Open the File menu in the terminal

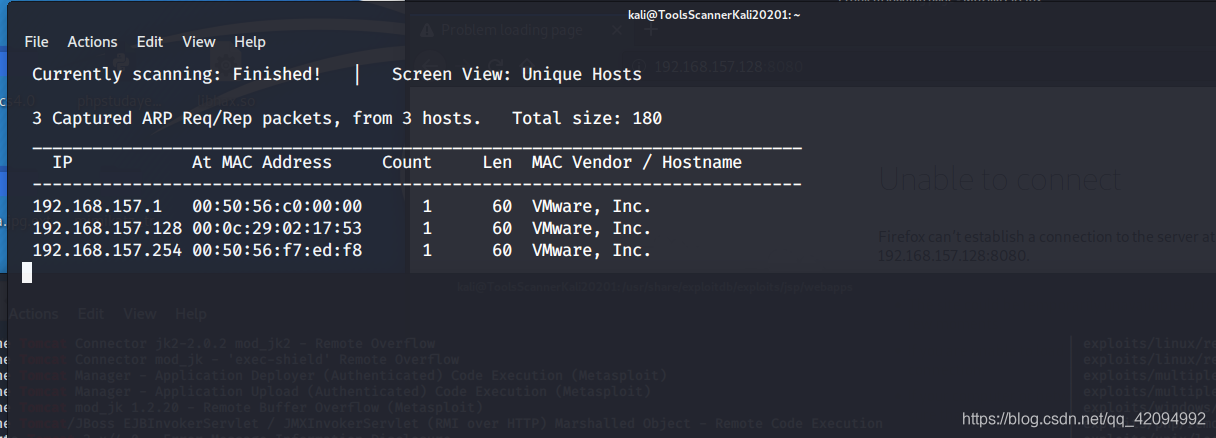tap(36, 42)
